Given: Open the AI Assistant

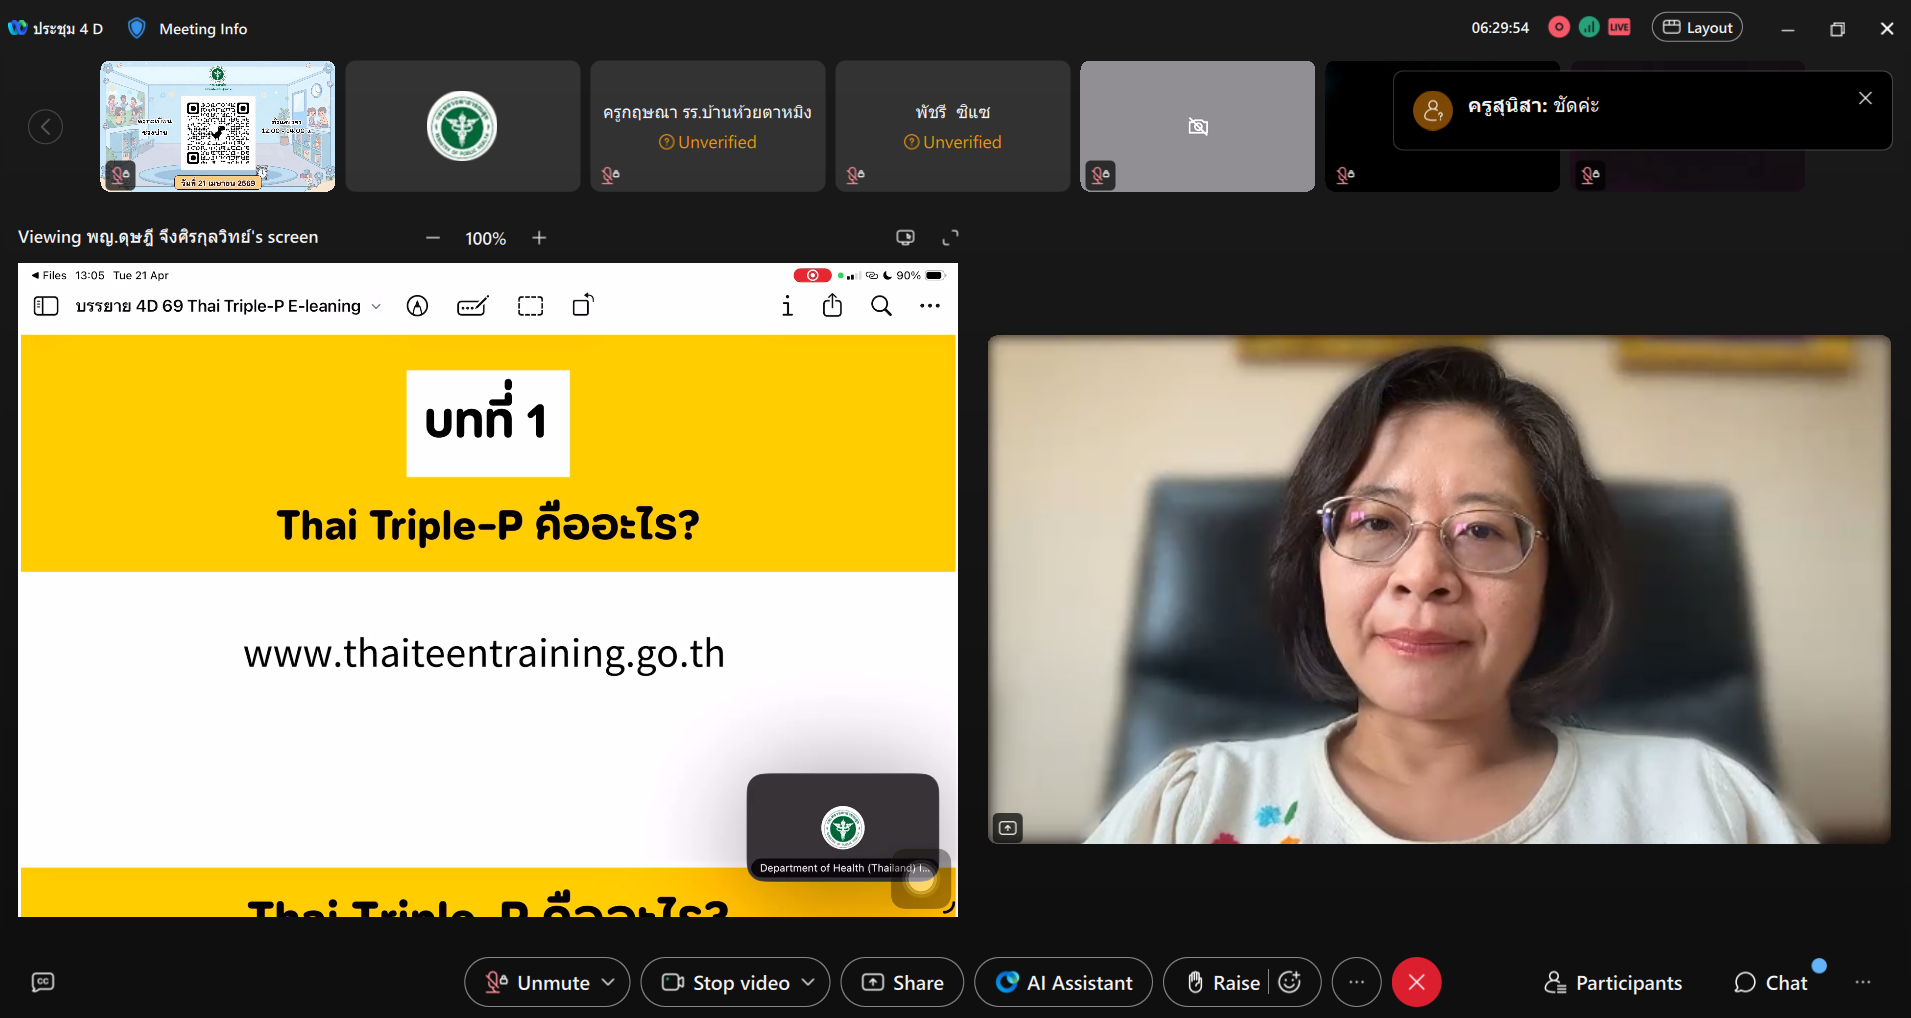Looking at the screenshot, I should pyautogui.click(x=1064, y=982).
